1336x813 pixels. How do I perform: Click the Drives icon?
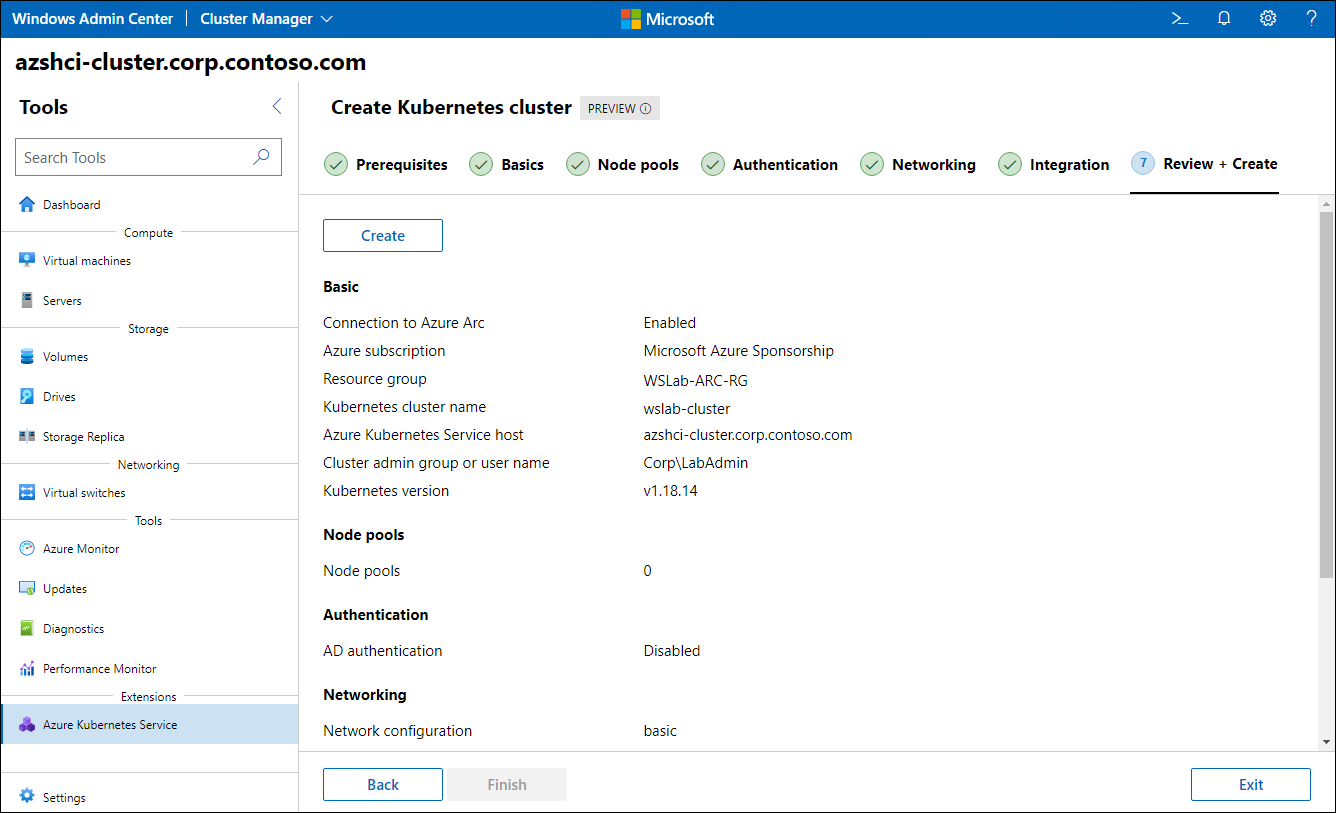pos(27,396)
